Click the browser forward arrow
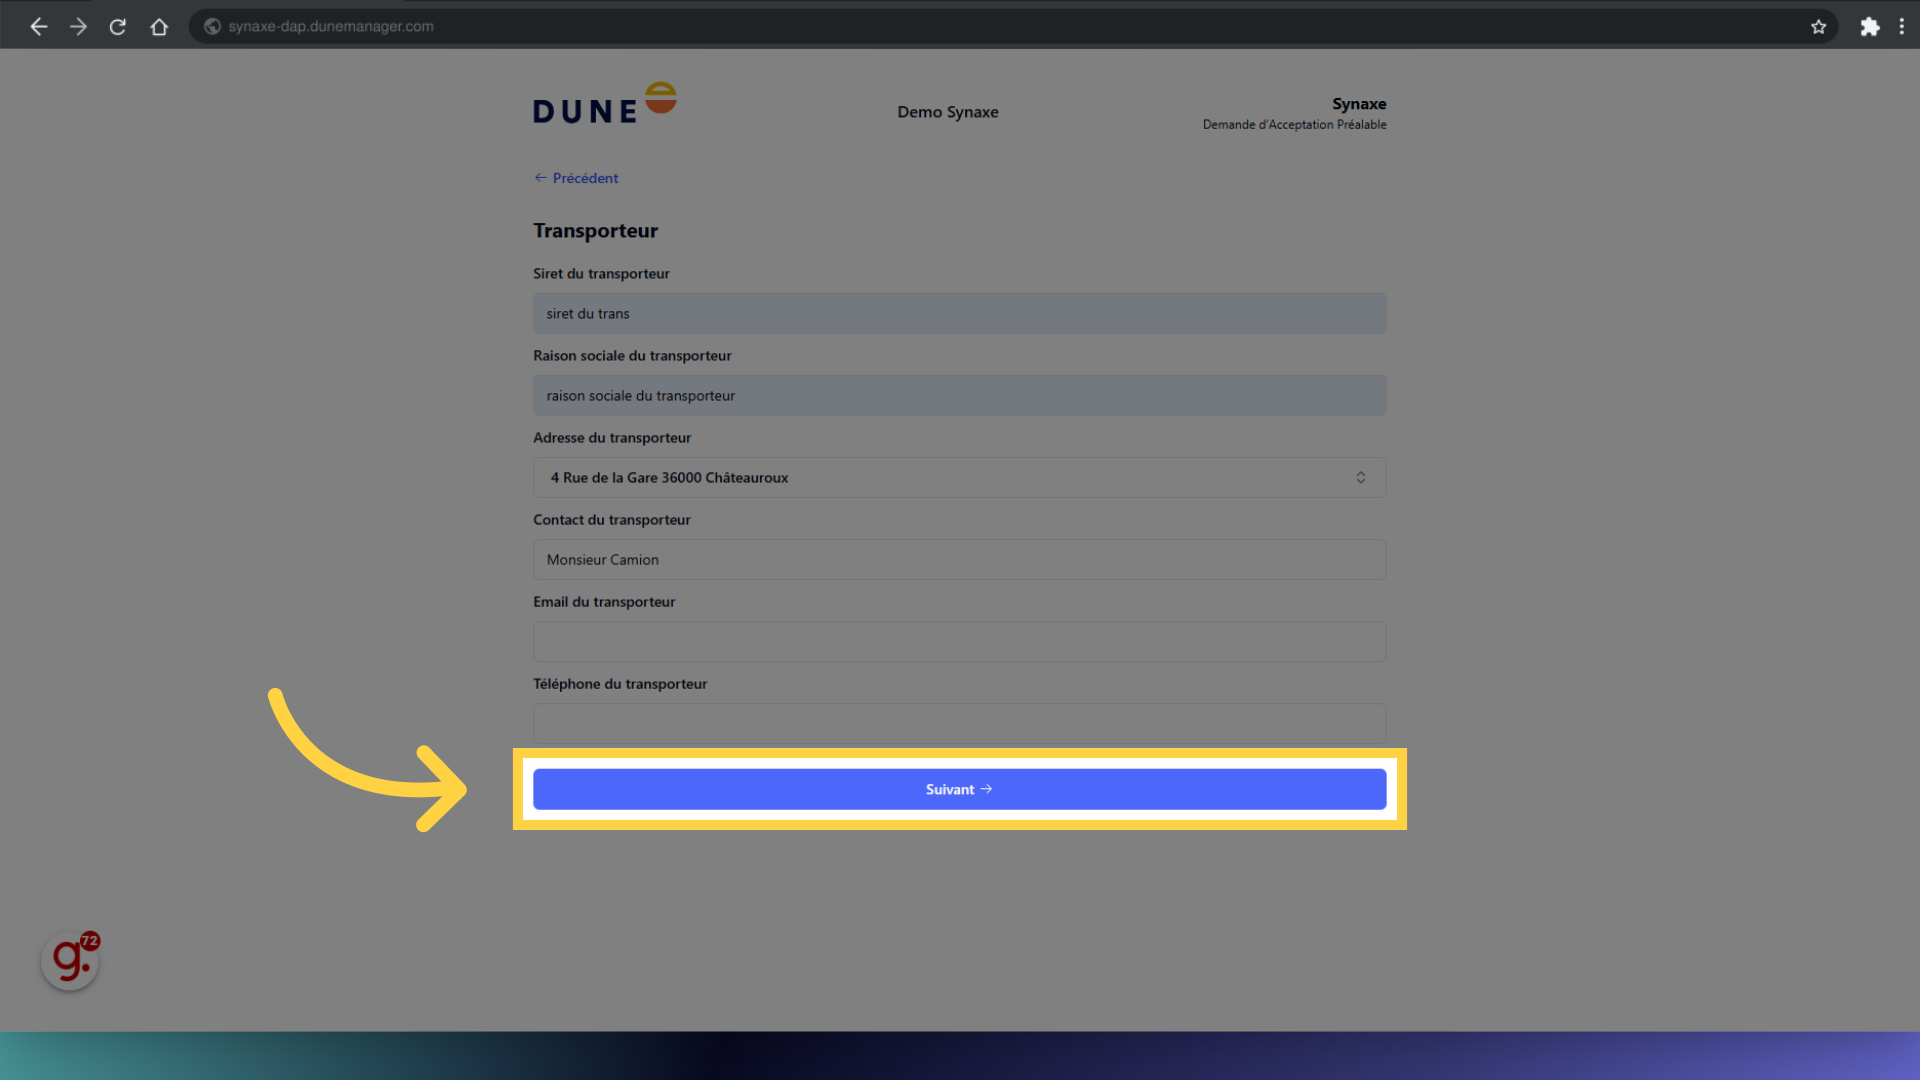 click(x=78, y=27)
